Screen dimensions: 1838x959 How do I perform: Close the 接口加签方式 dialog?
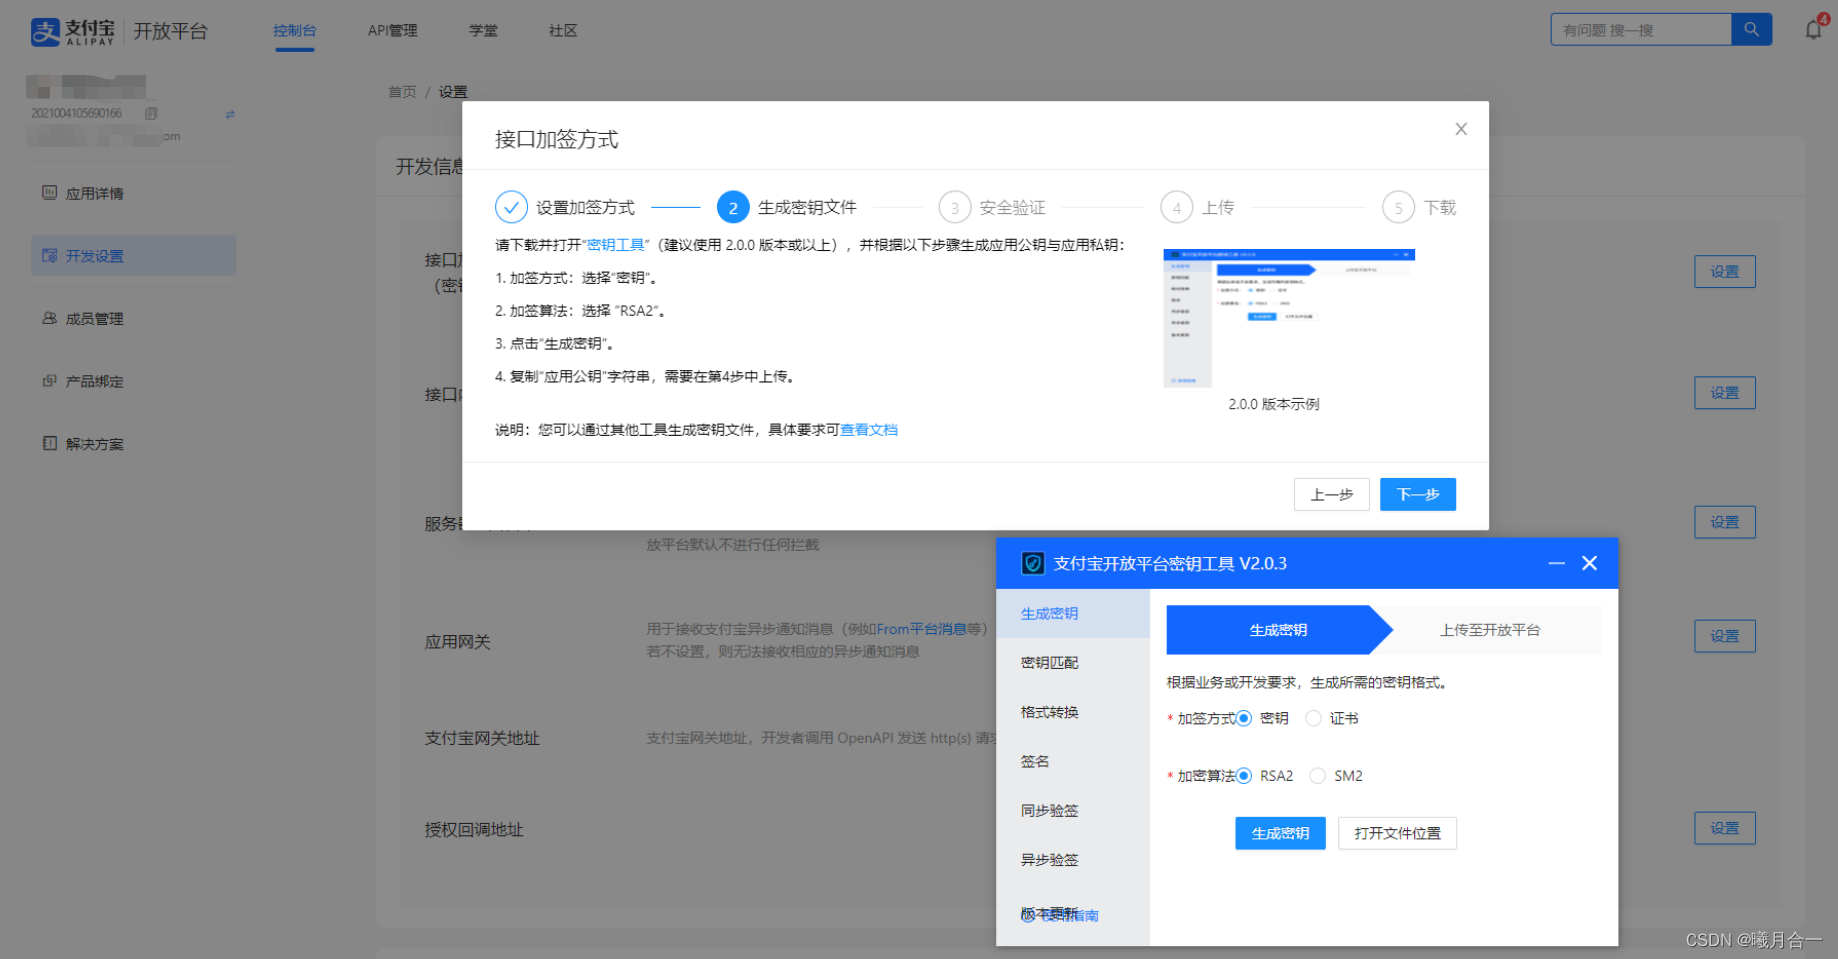coord(1461,129)
